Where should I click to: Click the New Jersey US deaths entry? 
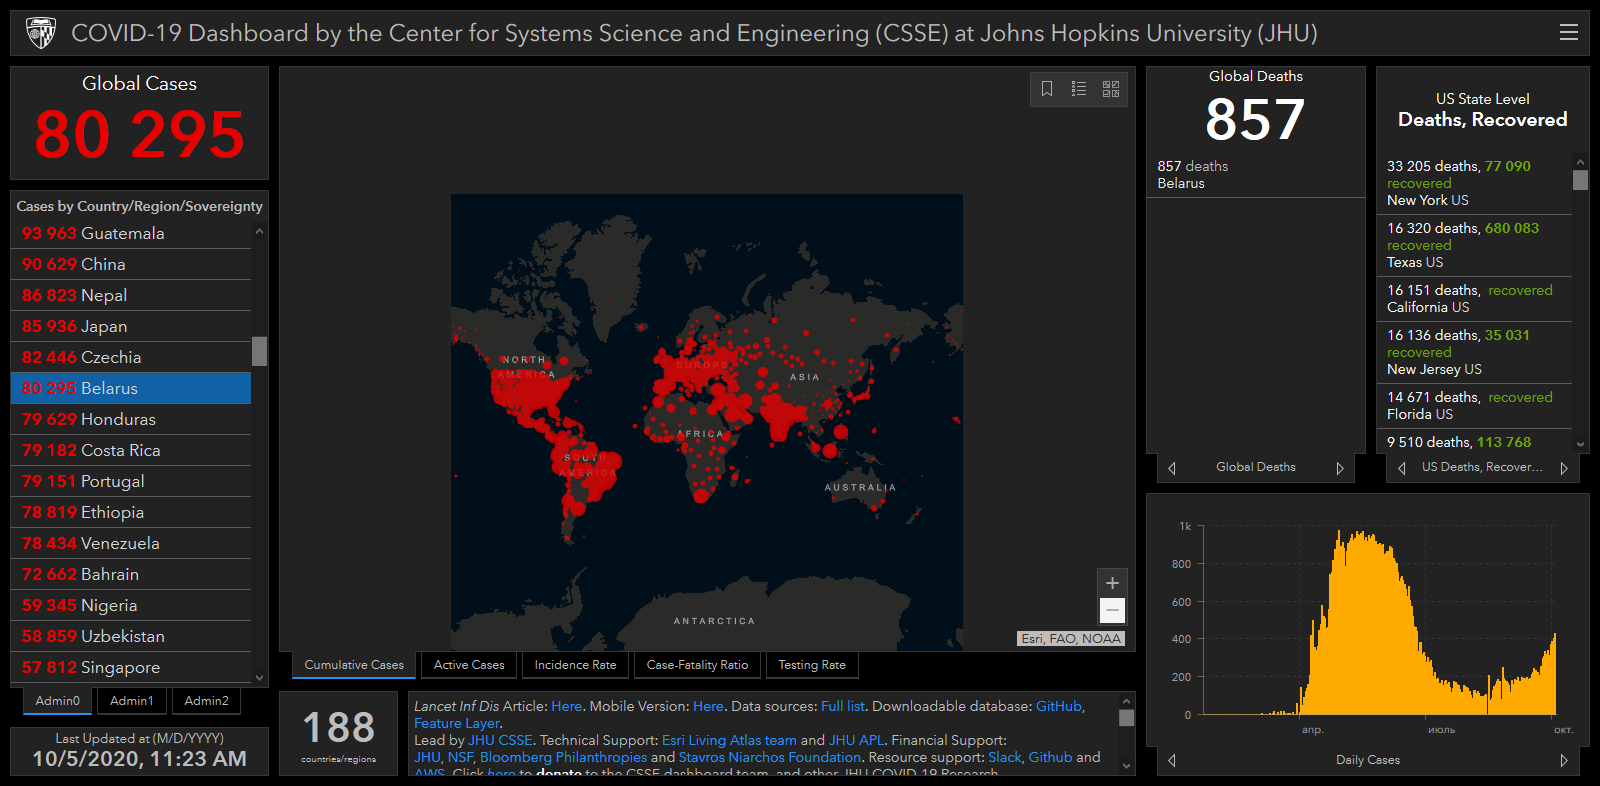[1474, 352]
